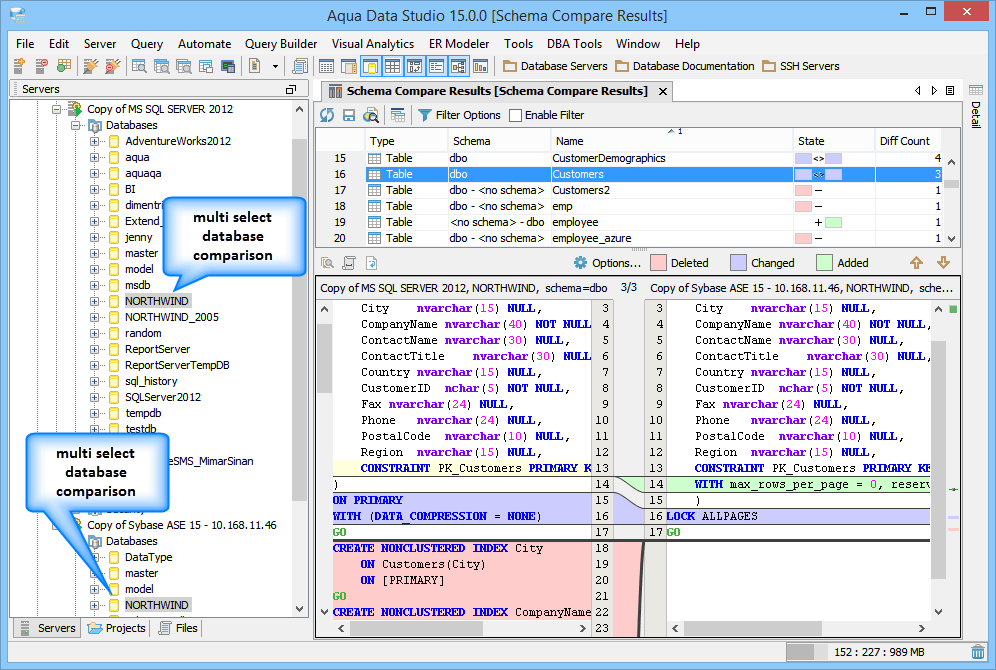Open SSH Servers from the toolbar
The width and height of the screenshot is (996, 670).
[x=800, y=66]
